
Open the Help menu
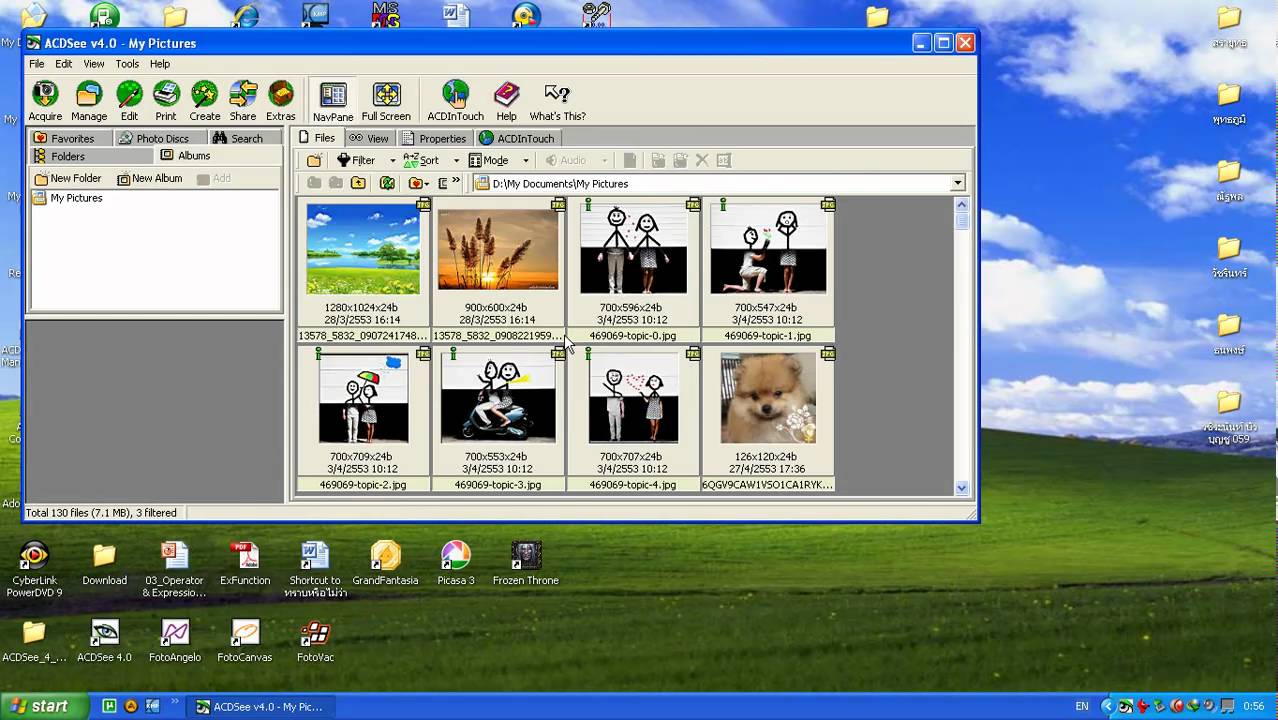[160, 63]
